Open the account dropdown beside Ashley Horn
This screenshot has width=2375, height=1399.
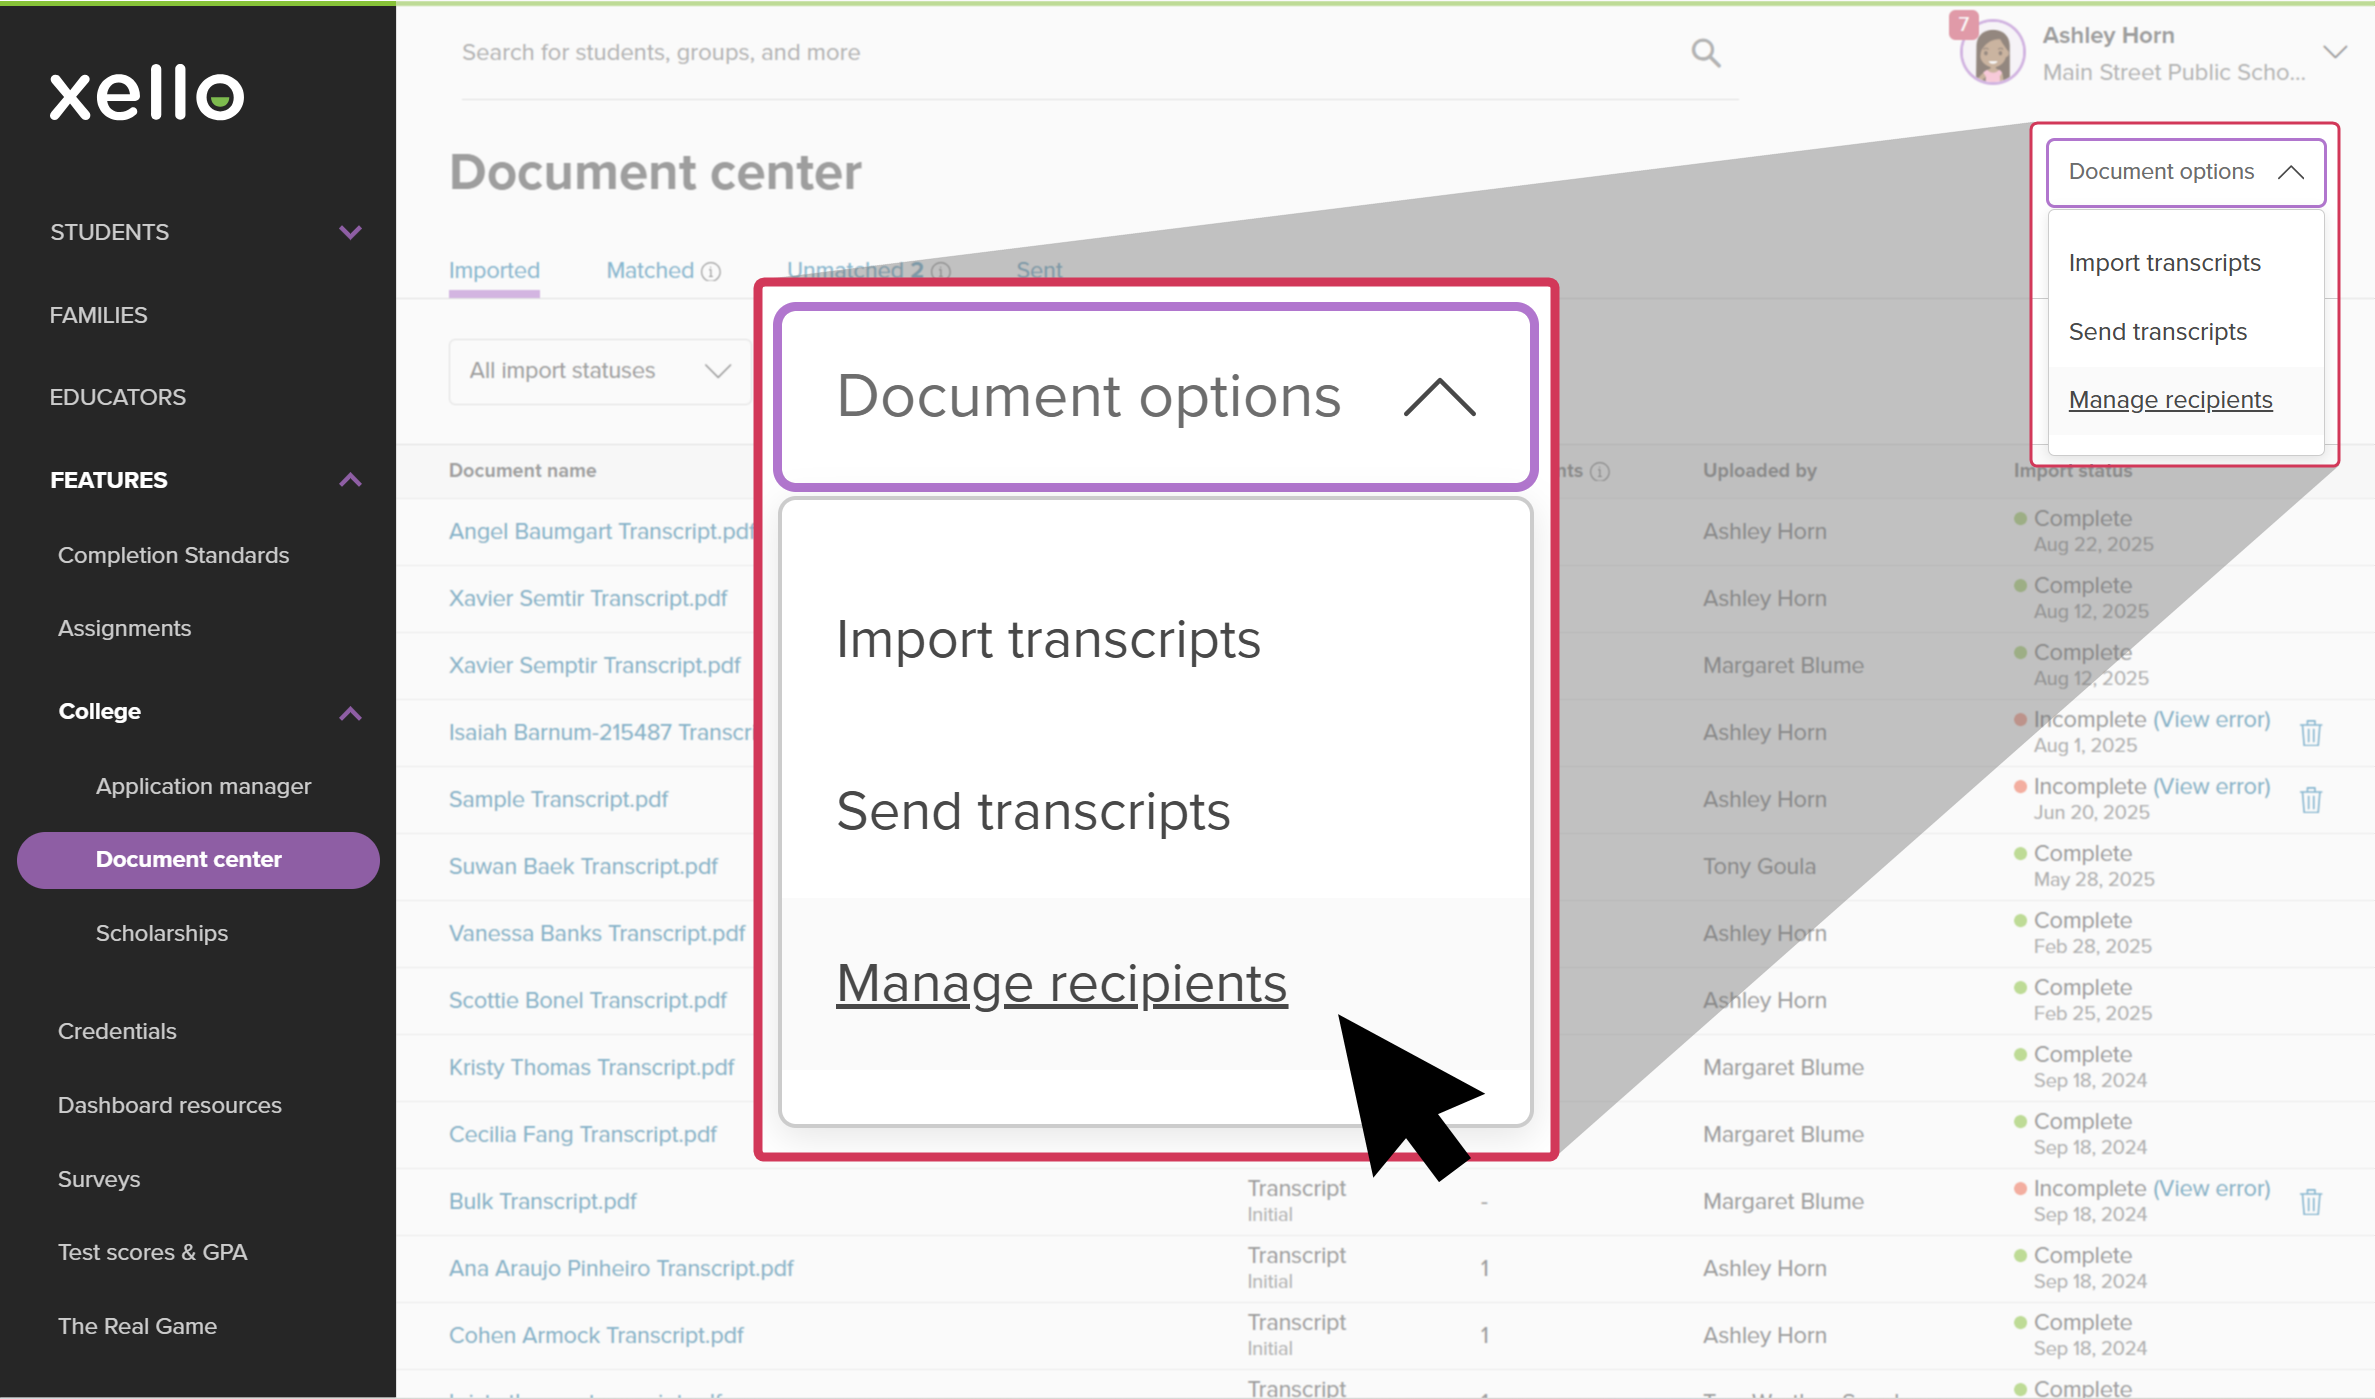2335,52
